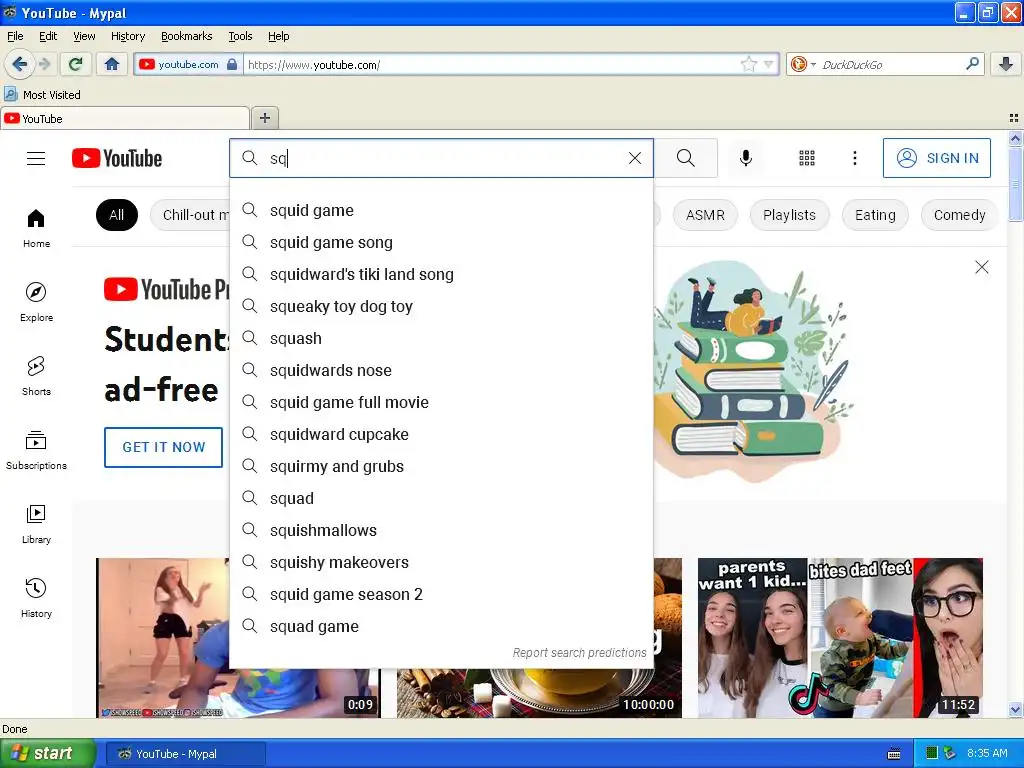1024x768 pixels.
Task: Select the Chill-out filter chip
Action: point(190,215)
